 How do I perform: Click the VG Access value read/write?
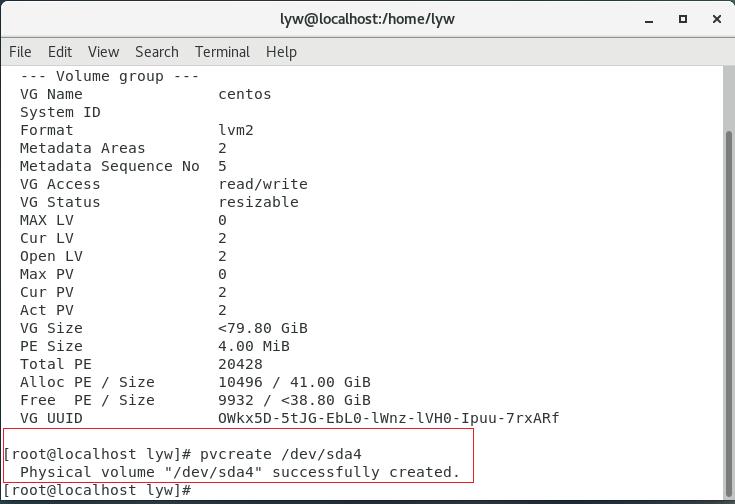click(x=263, y=184)
